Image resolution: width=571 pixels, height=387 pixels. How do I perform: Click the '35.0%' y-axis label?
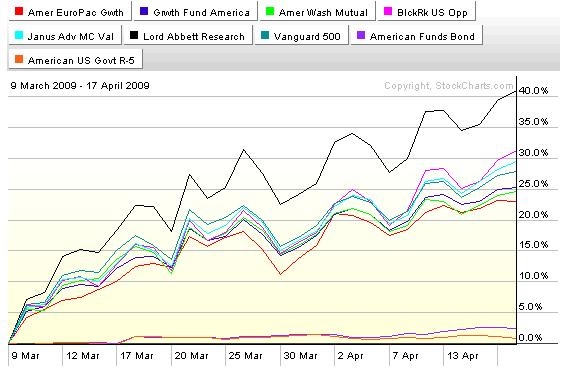[x=533, y=122]
